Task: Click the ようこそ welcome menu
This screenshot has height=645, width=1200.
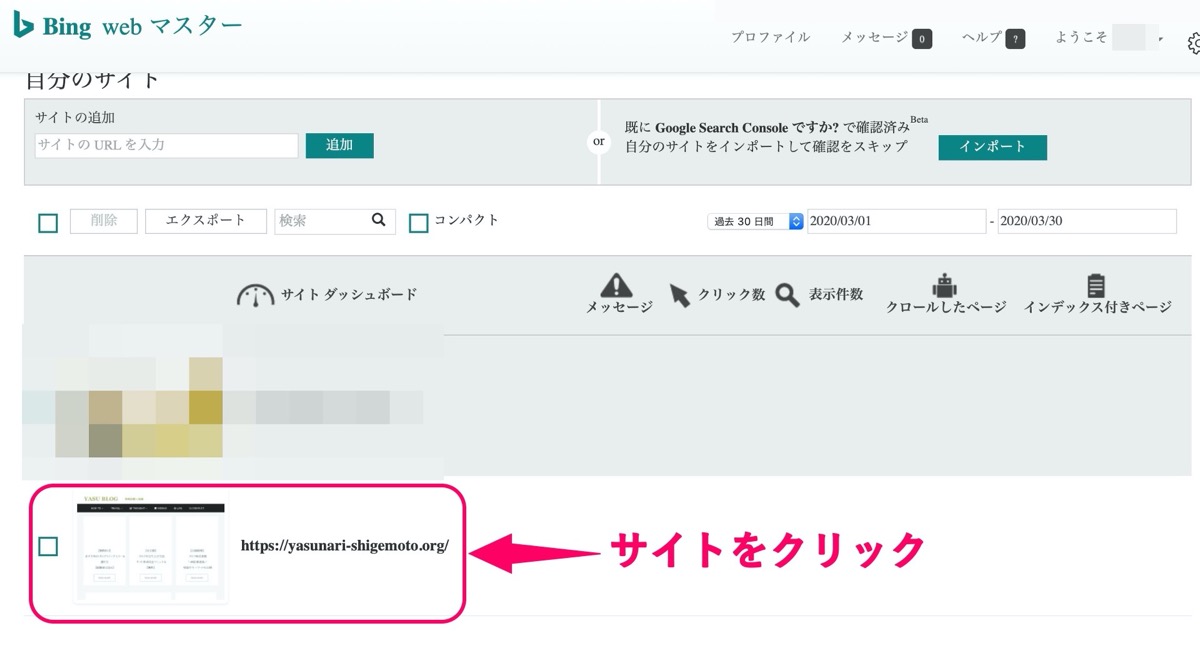Action: tap(1081, 37)
